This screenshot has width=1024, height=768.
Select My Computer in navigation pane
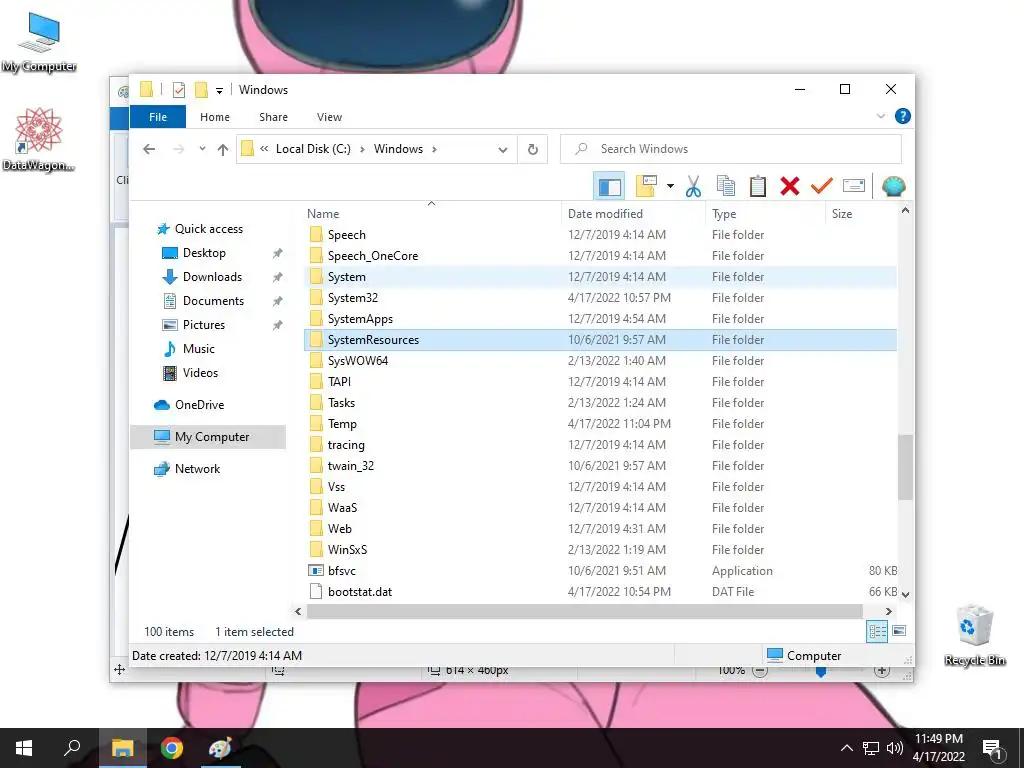[x=208, y=437]
